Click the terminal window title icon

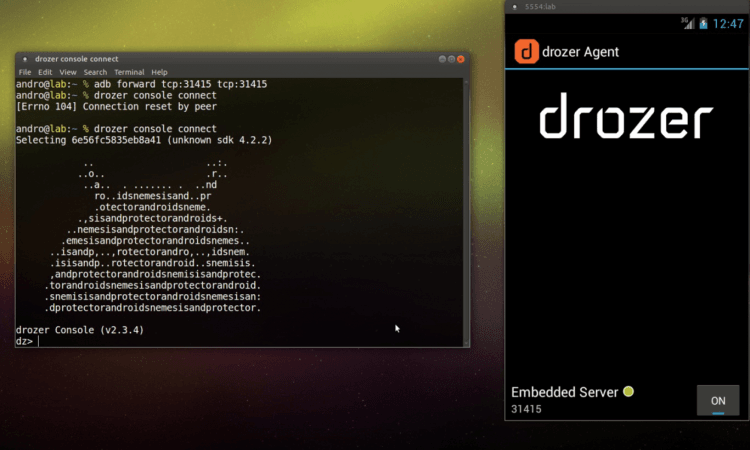(25, 59)
